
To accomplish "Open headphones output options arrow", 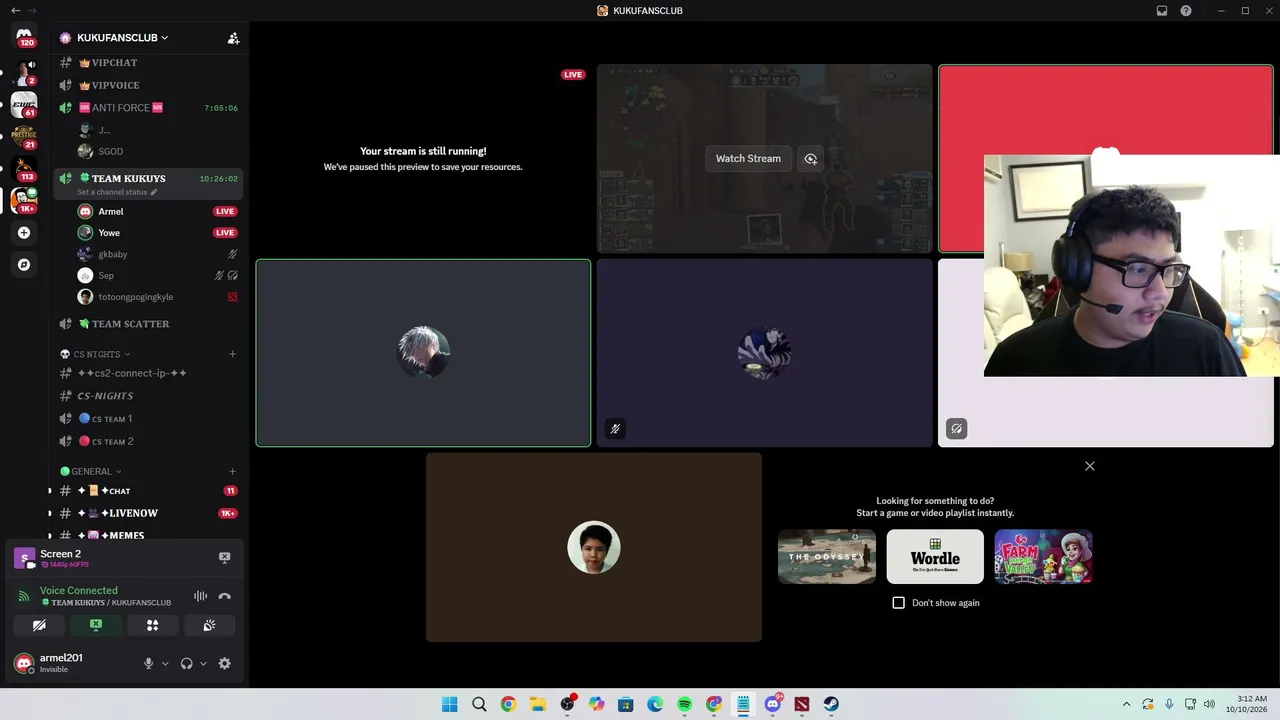I will pyautogui.click(x=203, y=663).
